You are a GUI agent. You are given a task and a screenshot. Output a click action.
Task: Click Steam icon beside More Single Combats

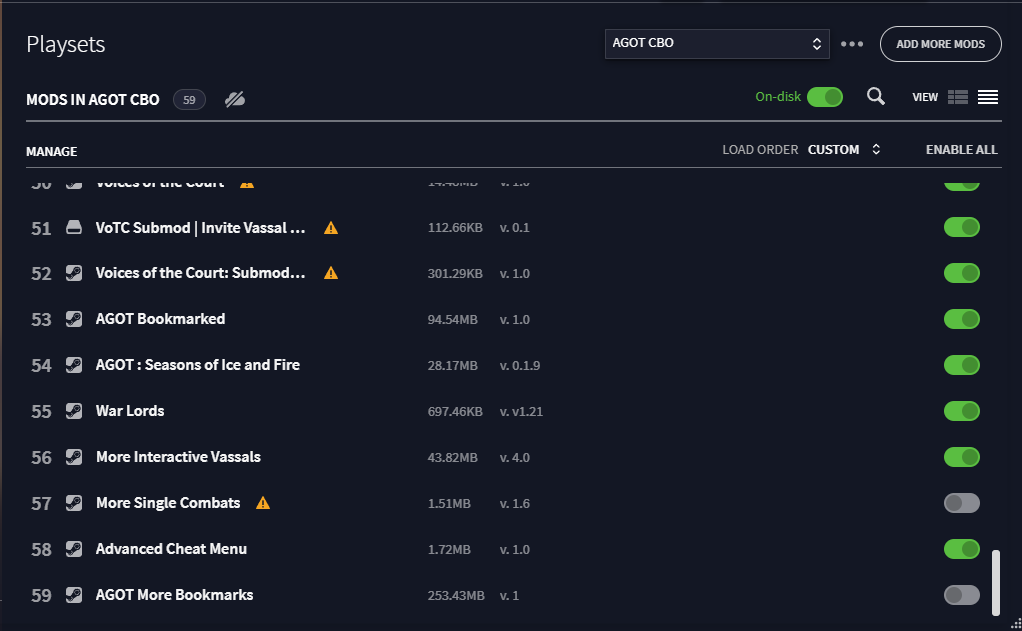[74, 503]
